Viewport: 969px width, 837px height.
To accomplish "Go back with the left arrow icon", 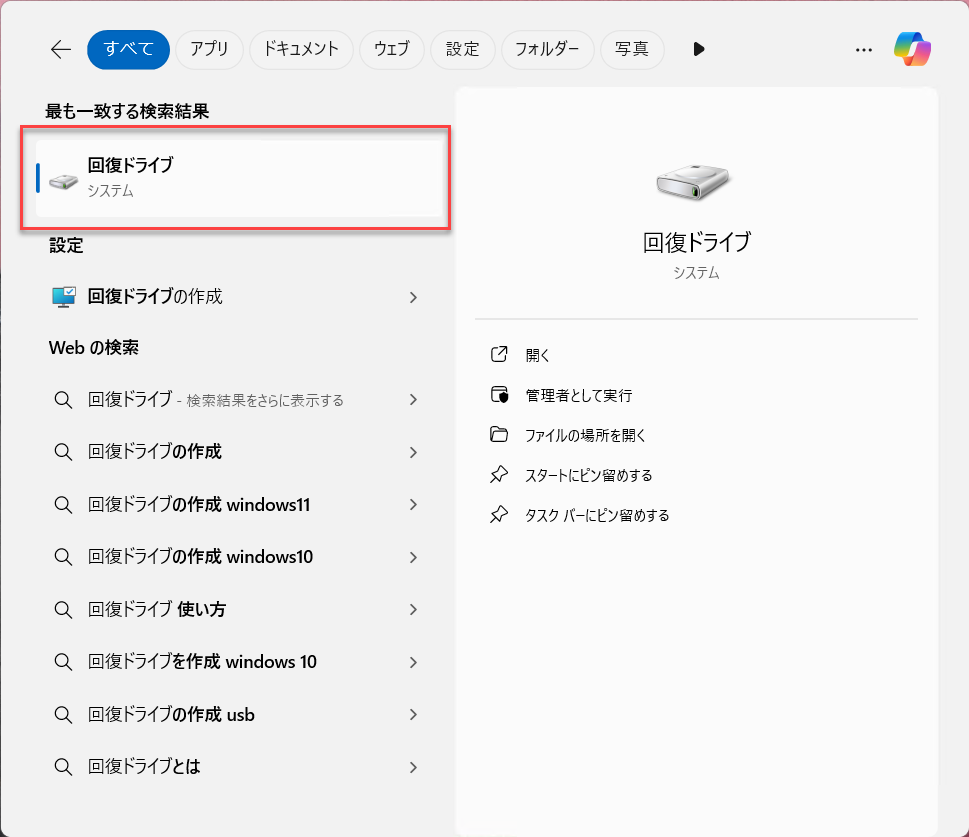I will 61,49.
